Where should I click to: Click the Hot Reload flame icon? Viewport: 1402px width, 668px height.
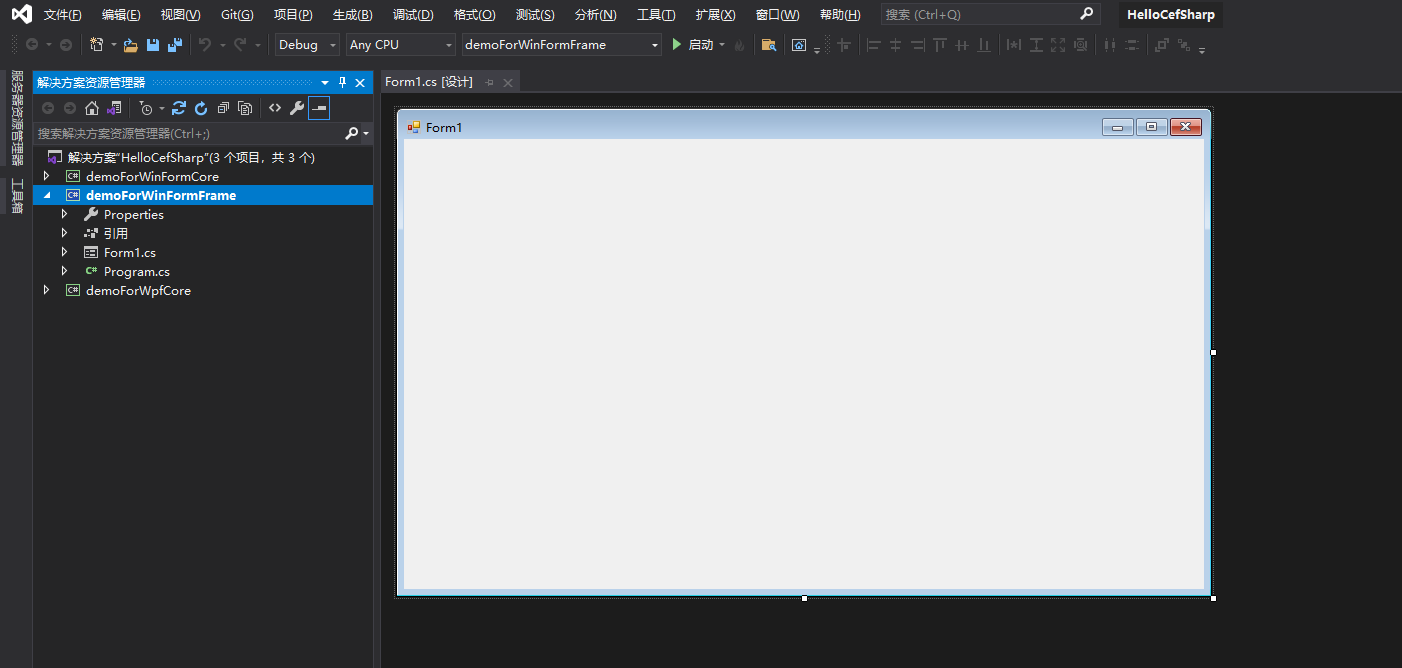[x=739, y=45]
